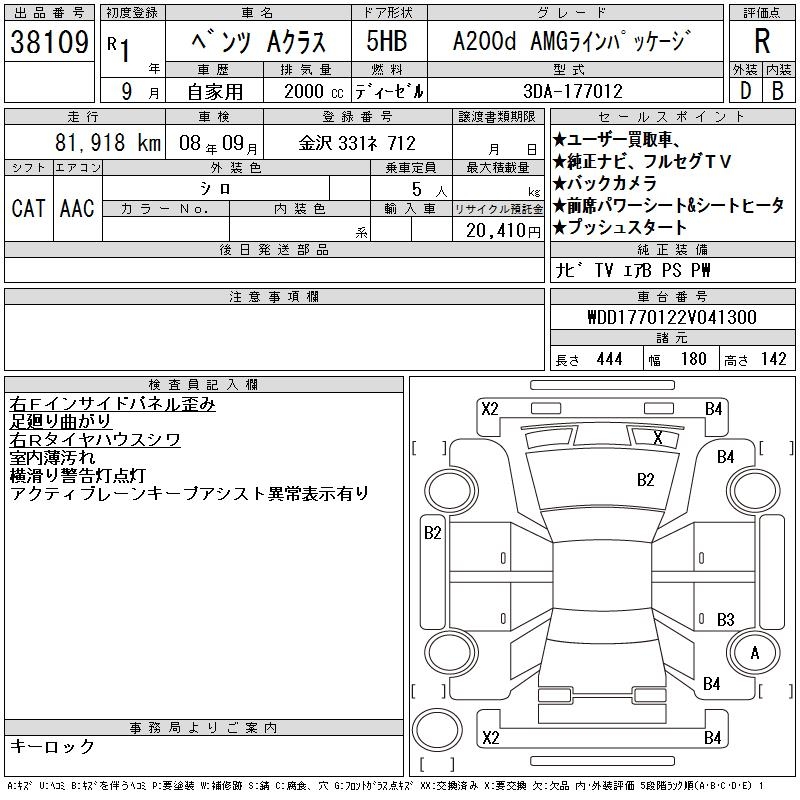Screen dimensions: 800x800
Task: Click door type value 5HB
Action: 387,41
